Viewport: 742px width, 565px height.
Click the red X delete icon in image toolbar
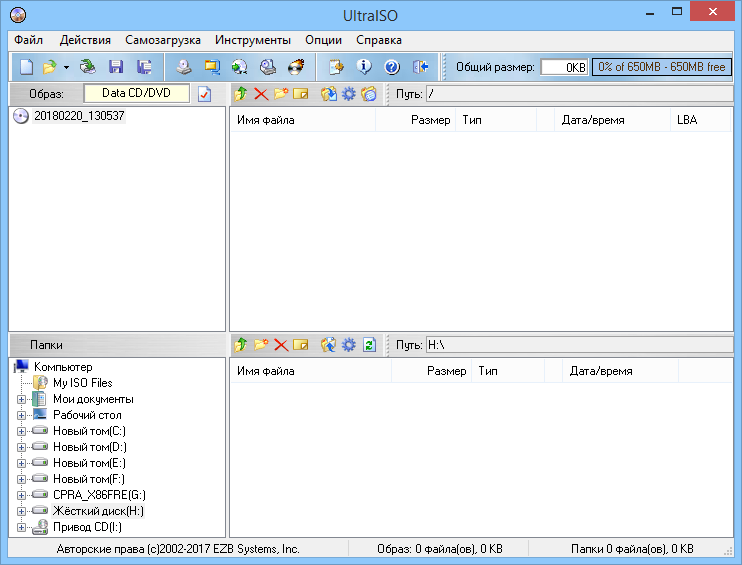(x=261, y=94)
